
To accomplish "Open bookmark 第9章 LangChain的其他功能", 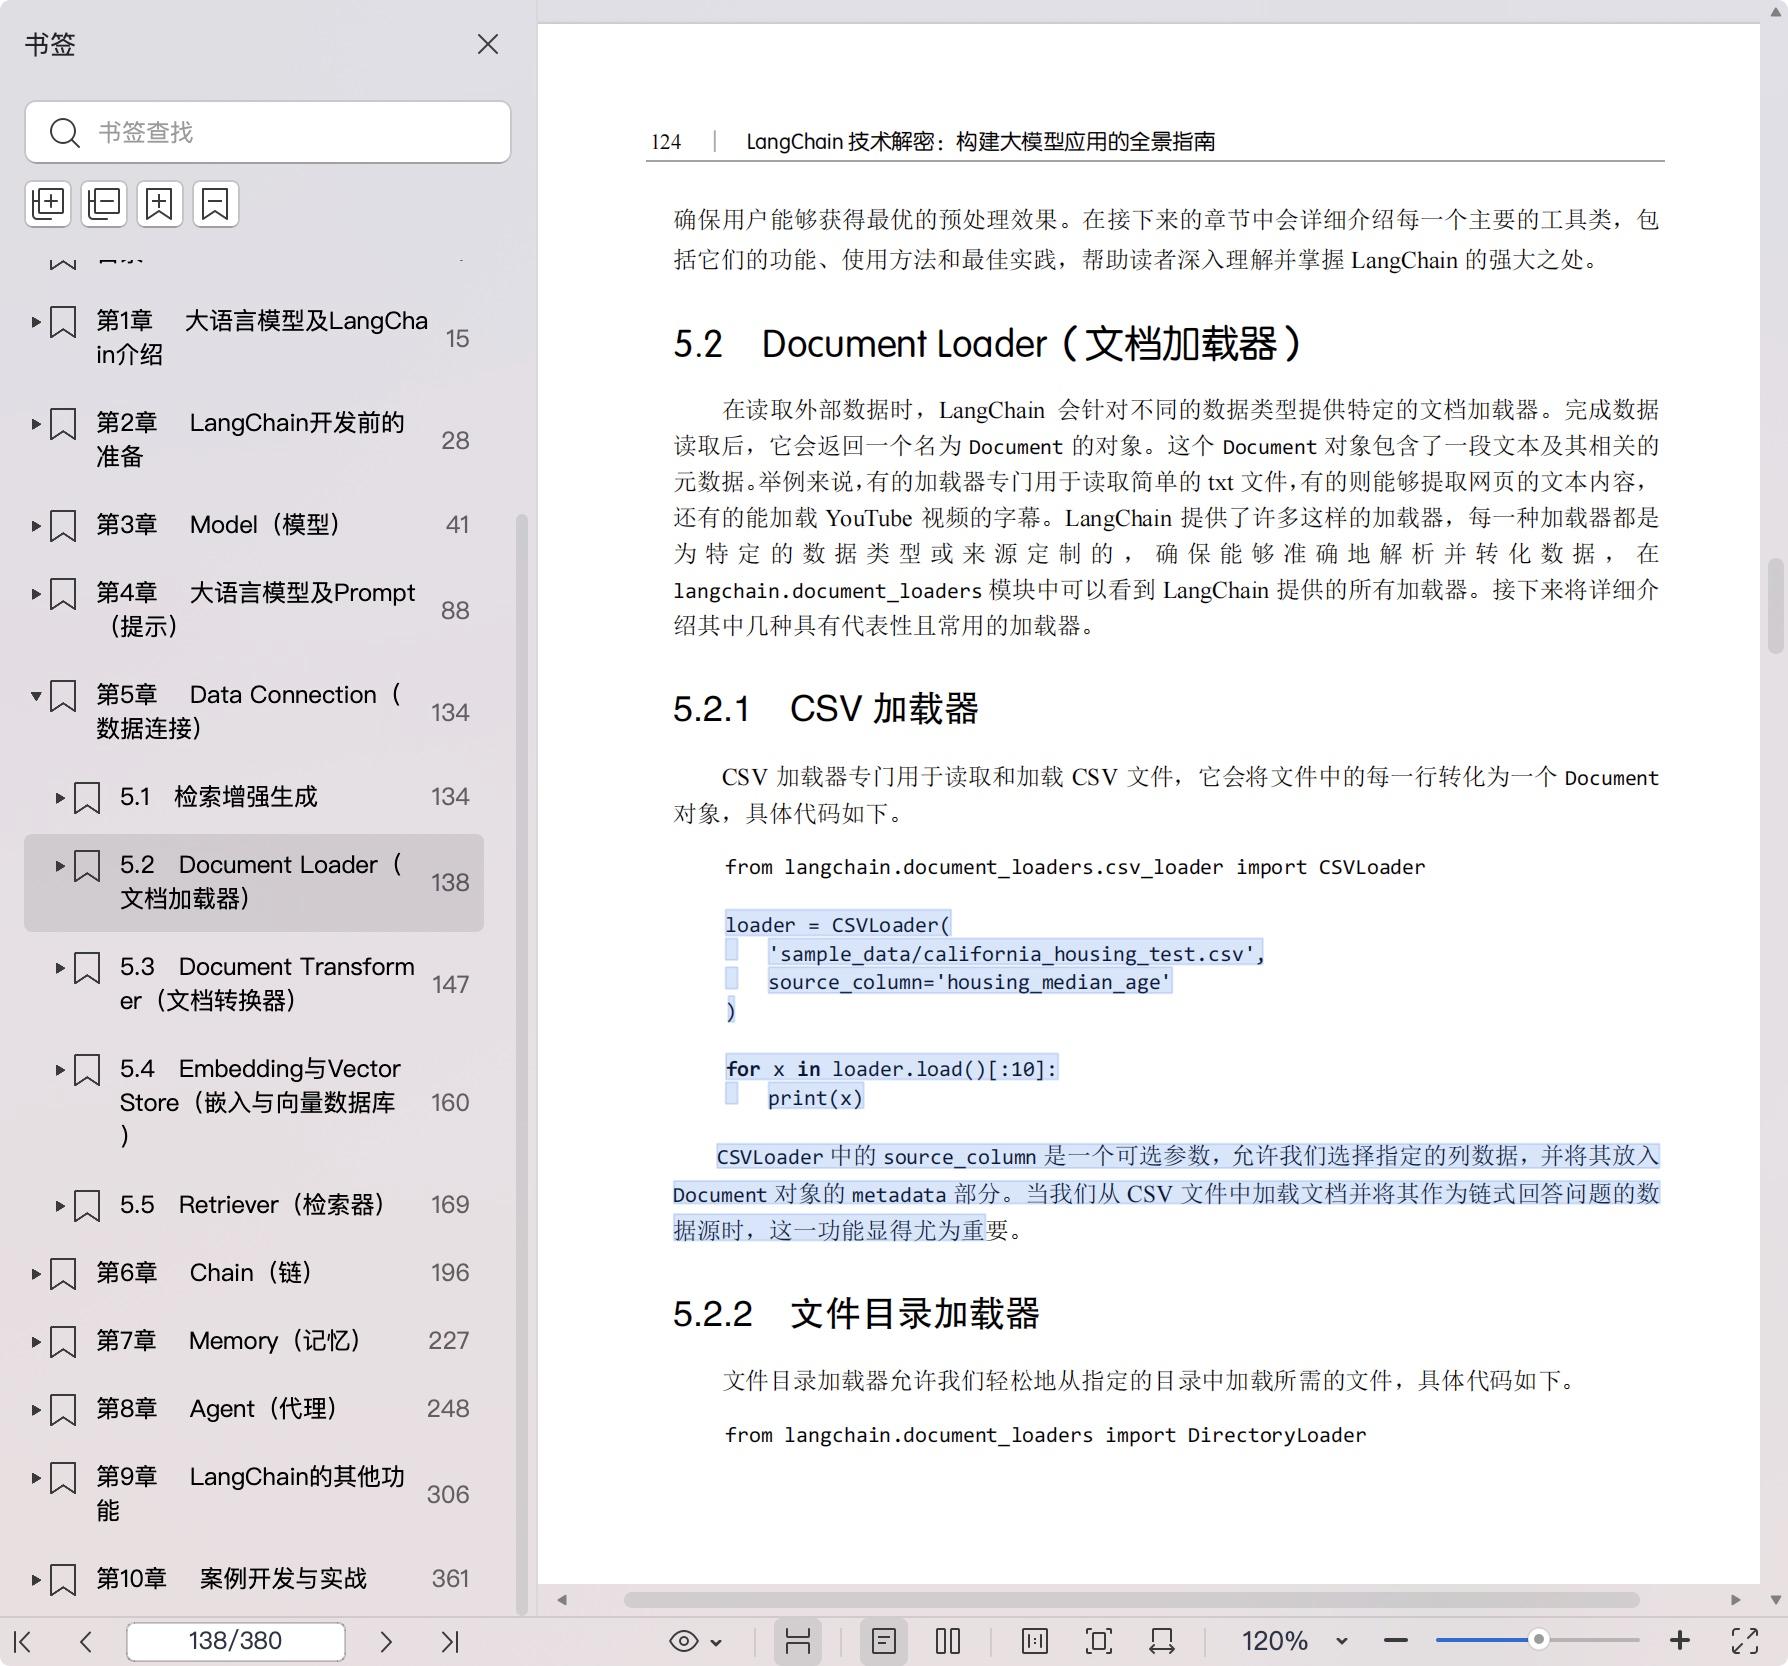I will [x=250, y=1493].
